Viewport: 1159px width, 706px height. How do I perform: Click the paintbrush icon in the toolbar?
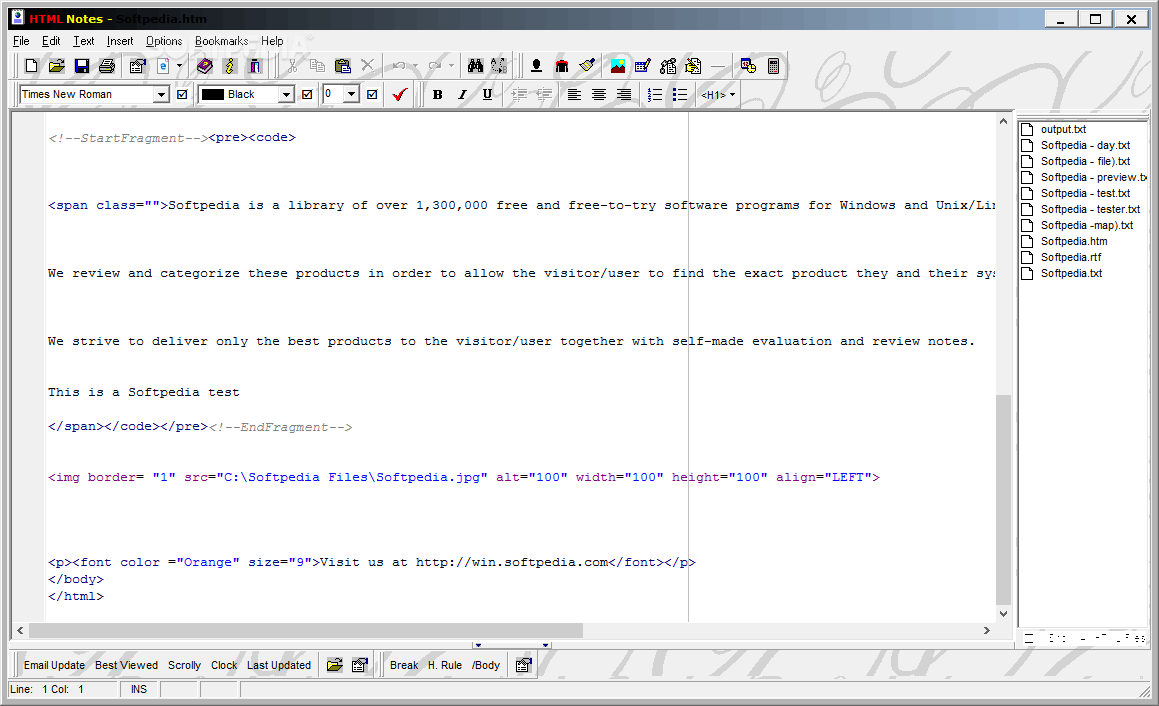pyautogui.click(x=587, y=67)
